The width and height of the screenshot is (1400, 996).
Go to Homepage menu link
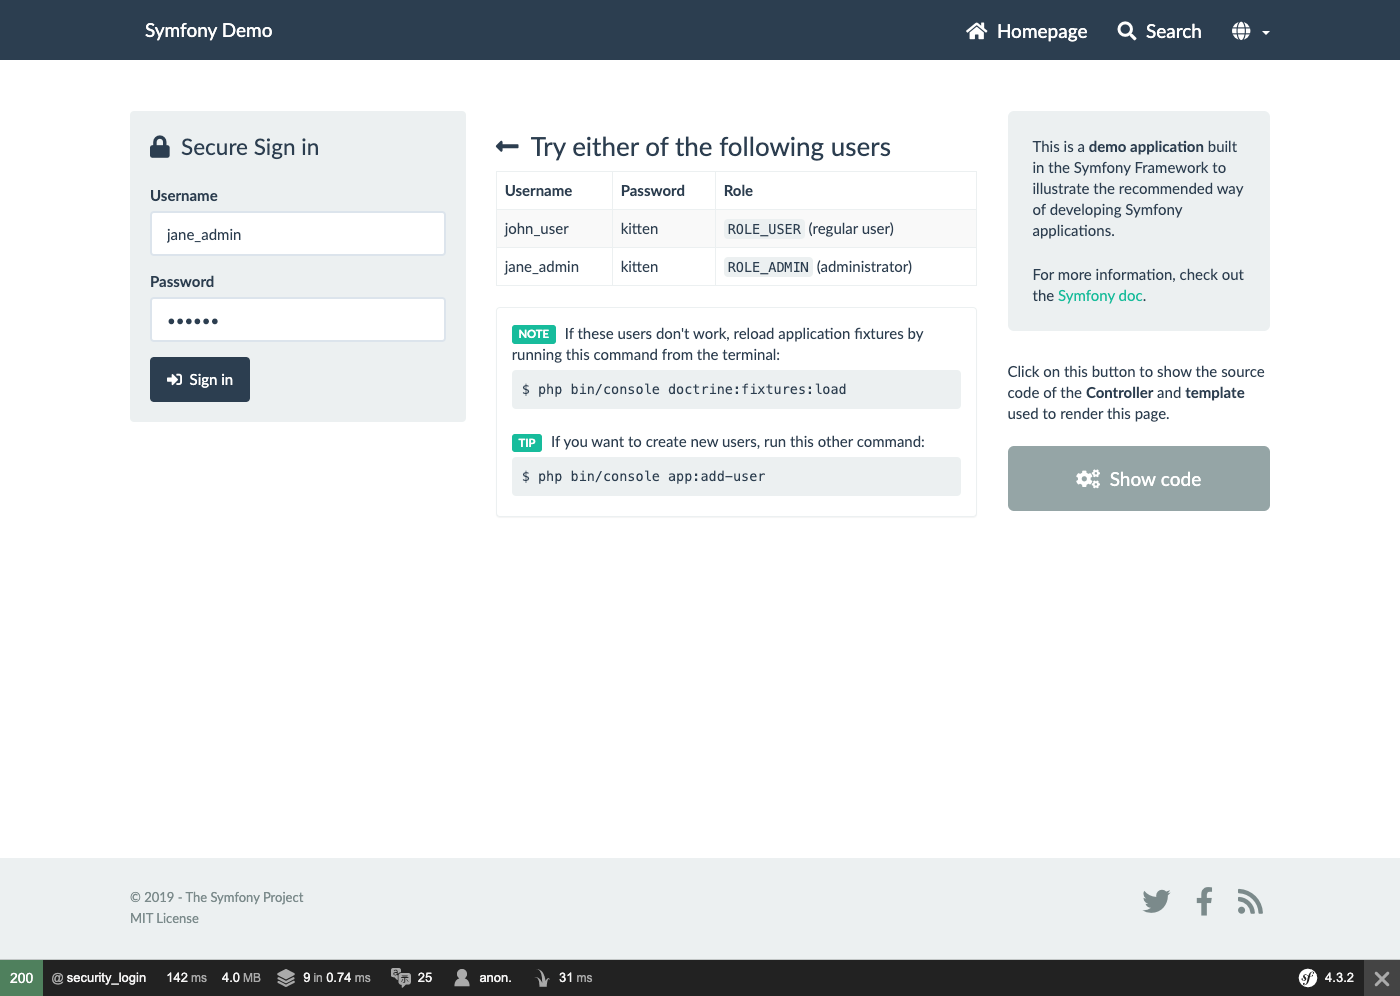coord(1026,31)
